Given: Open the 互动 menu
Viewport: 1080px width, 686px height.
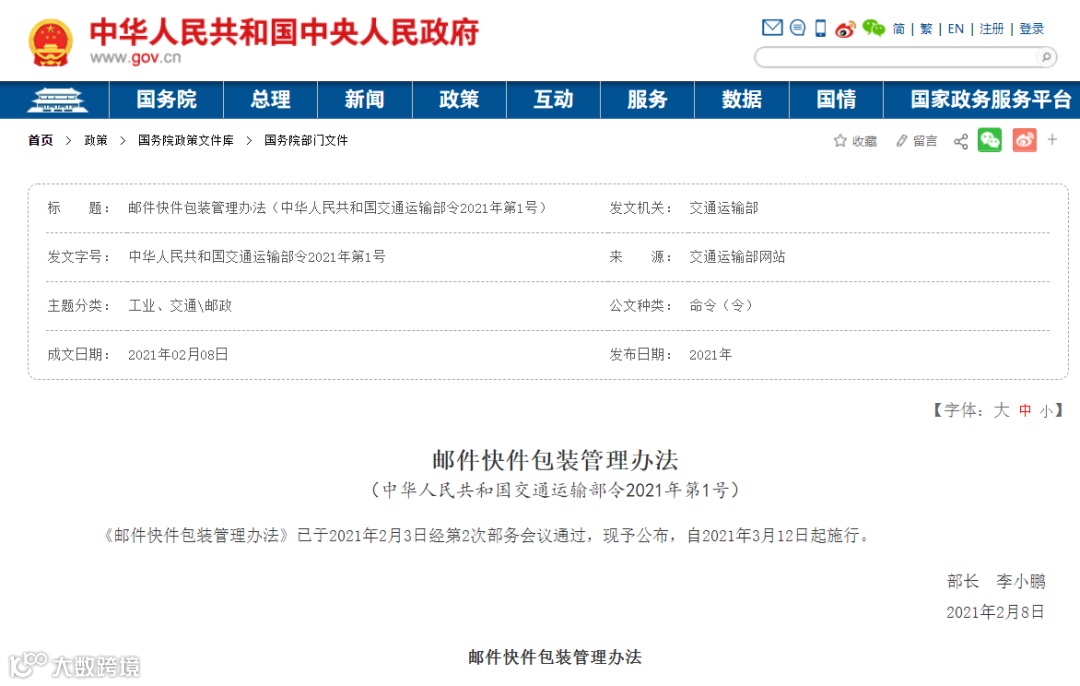Looking at the screenshot, I should (553, 100).
